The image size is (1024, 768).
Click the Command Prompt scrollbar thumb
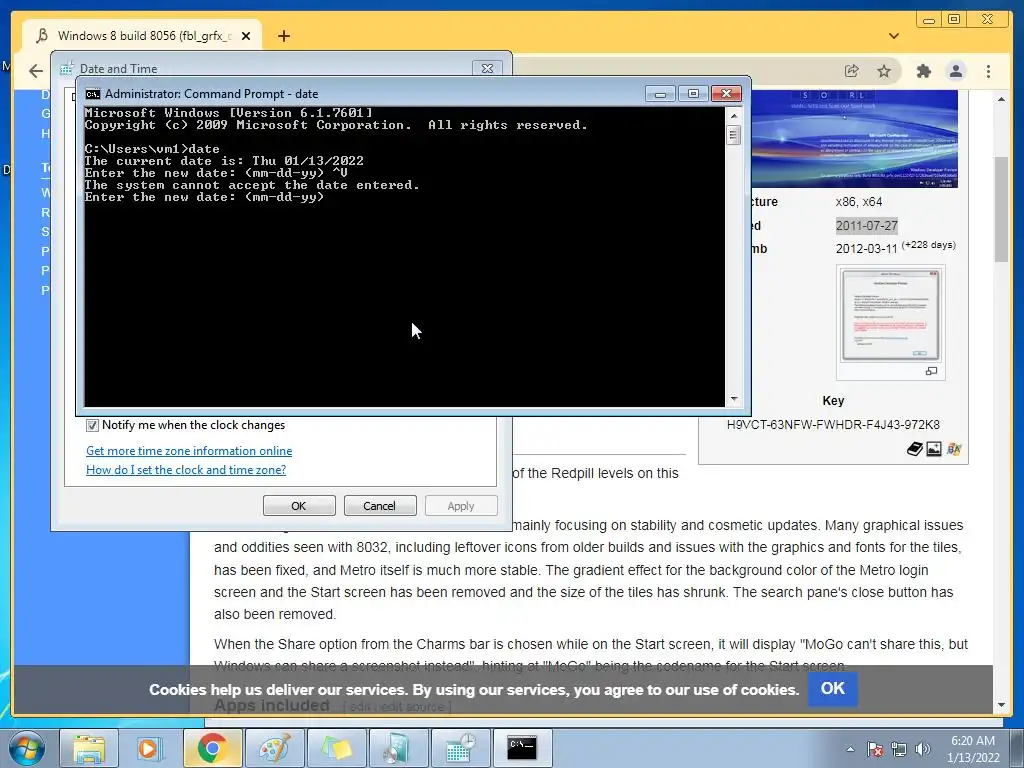click(x=733, y=135)
